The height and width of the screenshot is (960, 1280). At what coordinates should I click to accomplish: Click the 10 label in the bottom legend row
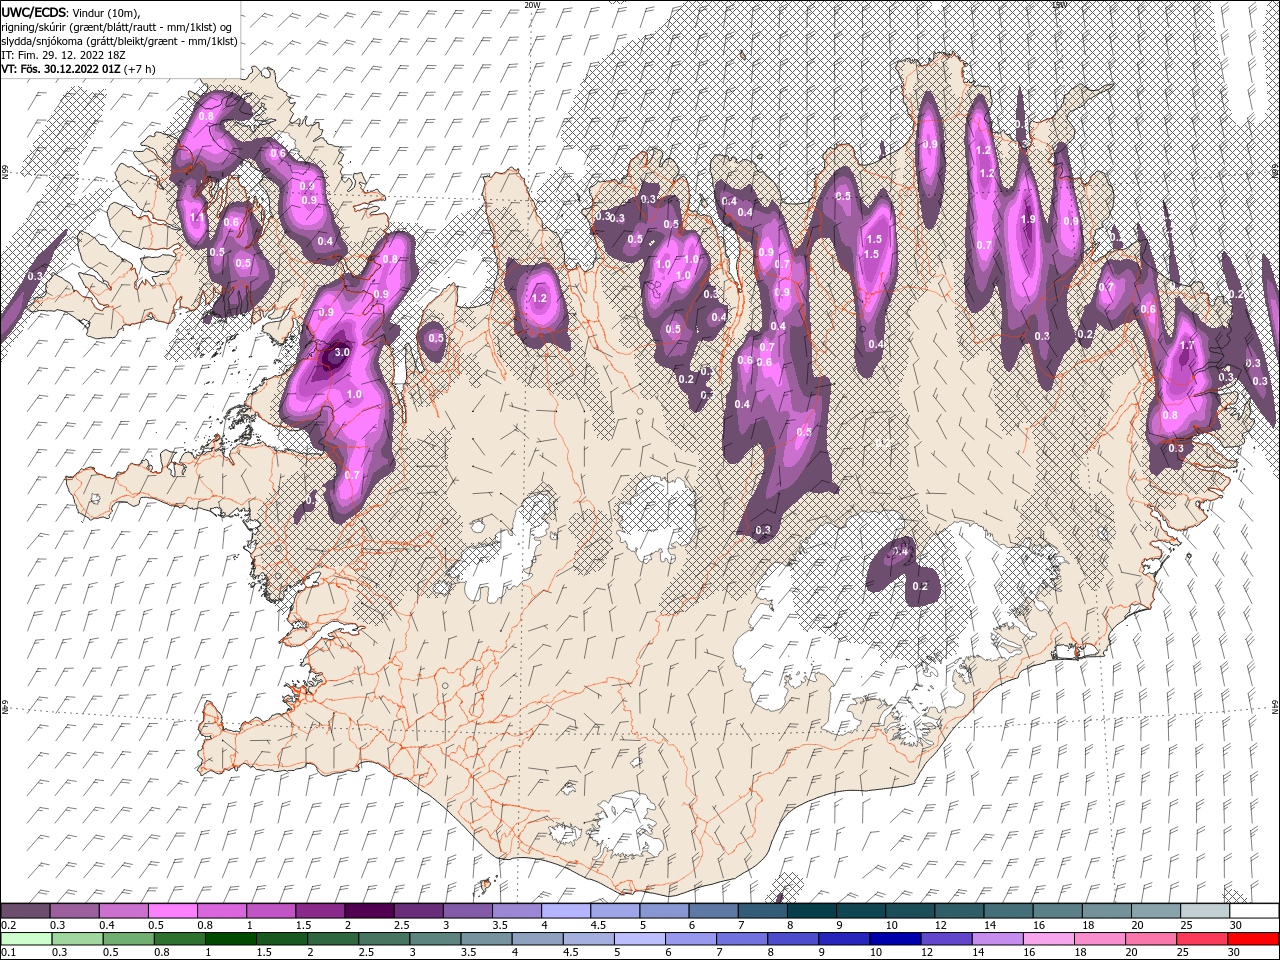click(x=875, y=953)
